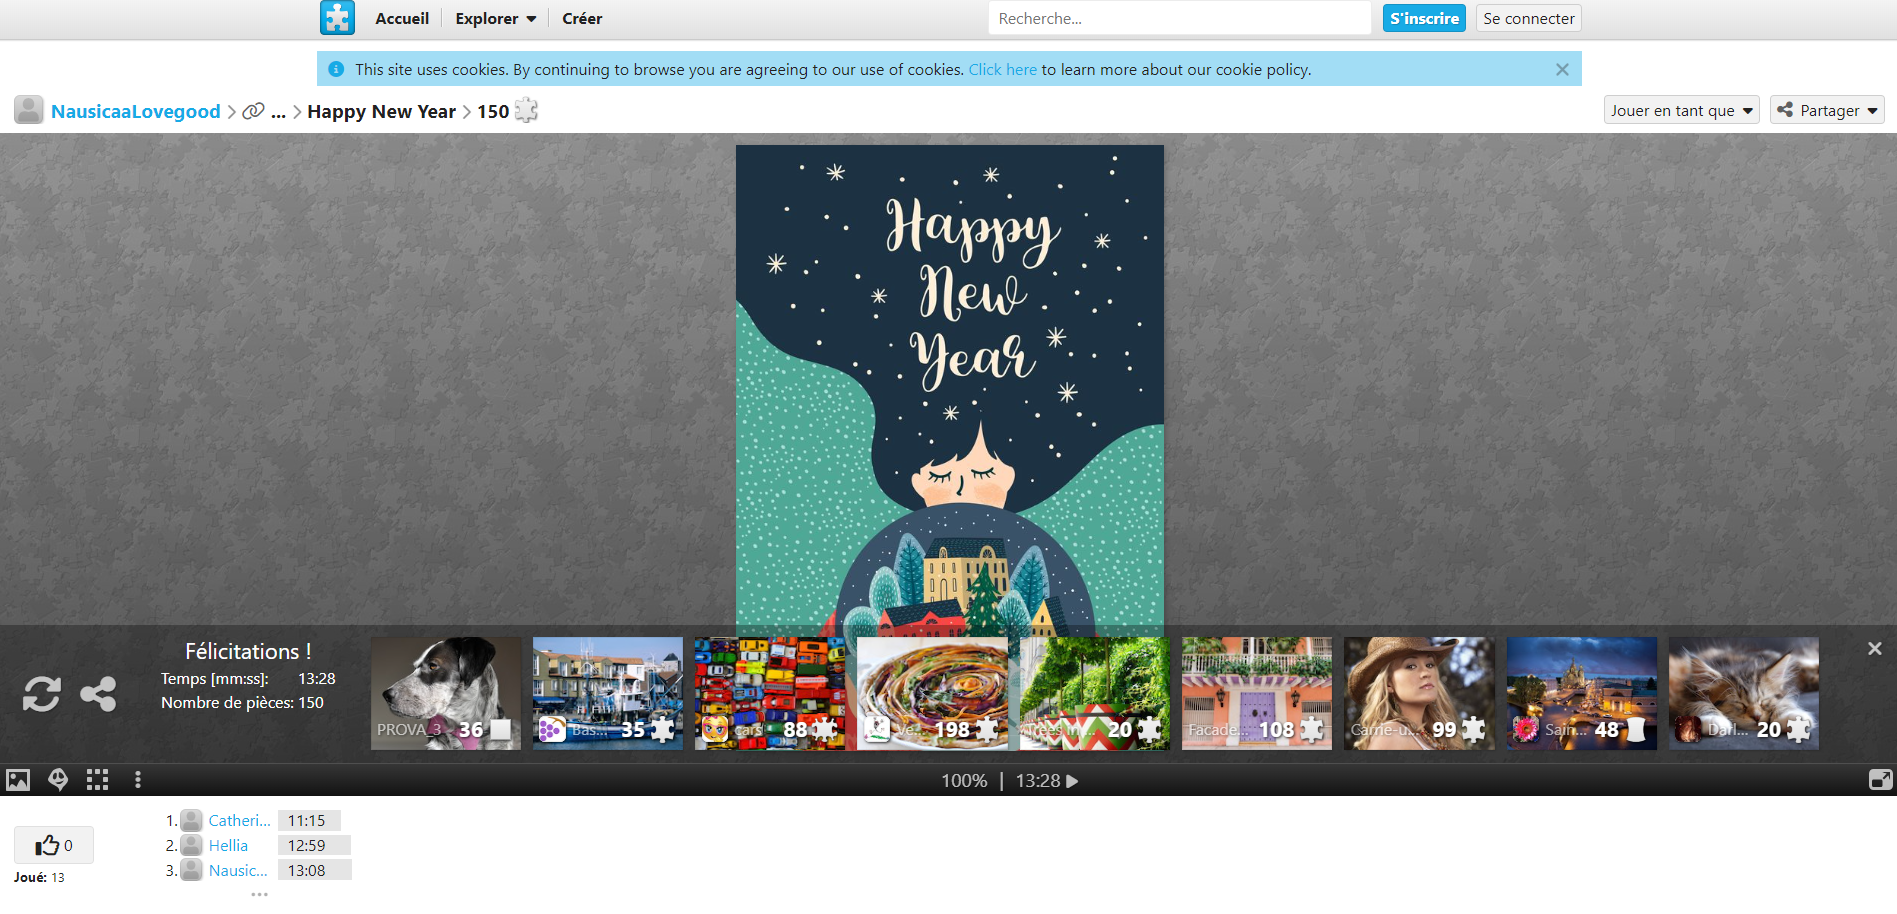This screenshot has height=914, width=1897.
Task: Open the NausicaaLovegood profile link
Action: [136, 111]
